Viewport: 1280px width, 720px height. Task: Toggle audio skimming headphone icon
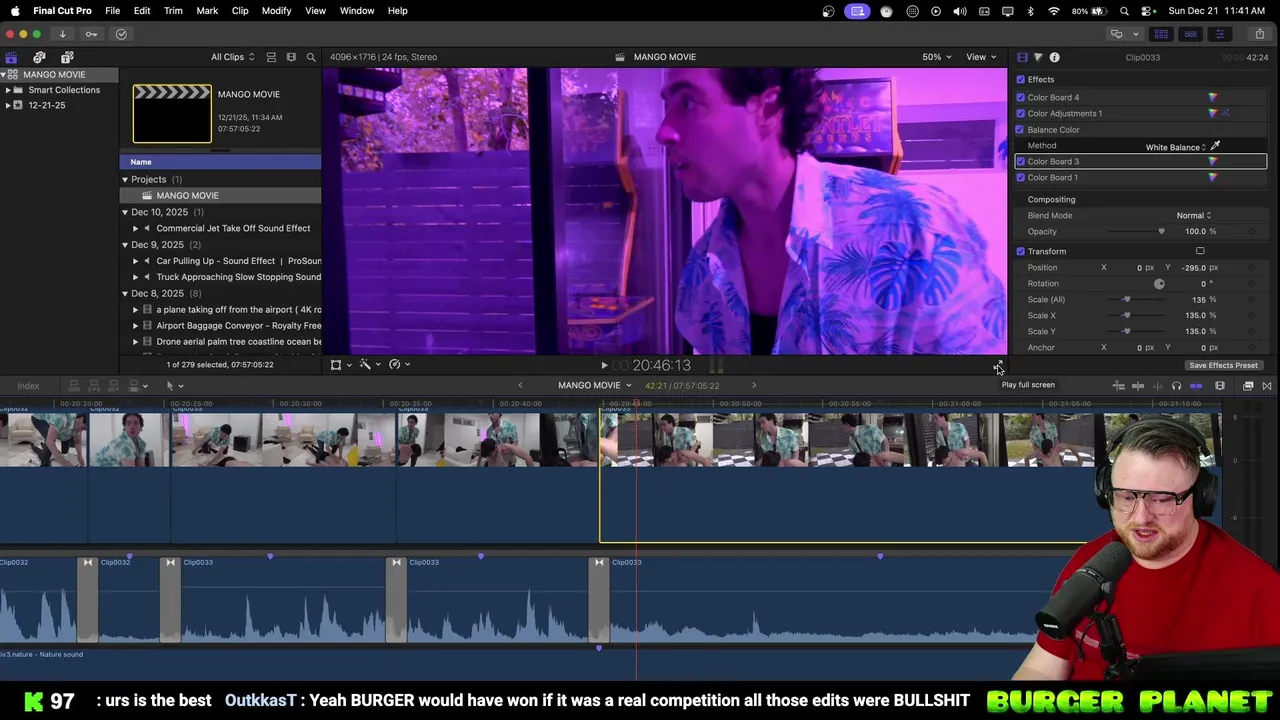(x=1176, y=386)
